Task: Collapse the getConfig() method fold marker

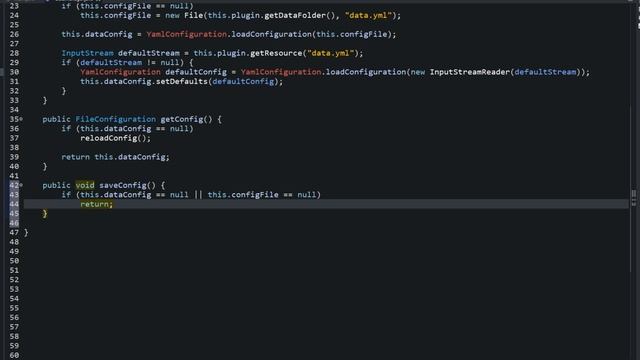Action: point(21,119)
